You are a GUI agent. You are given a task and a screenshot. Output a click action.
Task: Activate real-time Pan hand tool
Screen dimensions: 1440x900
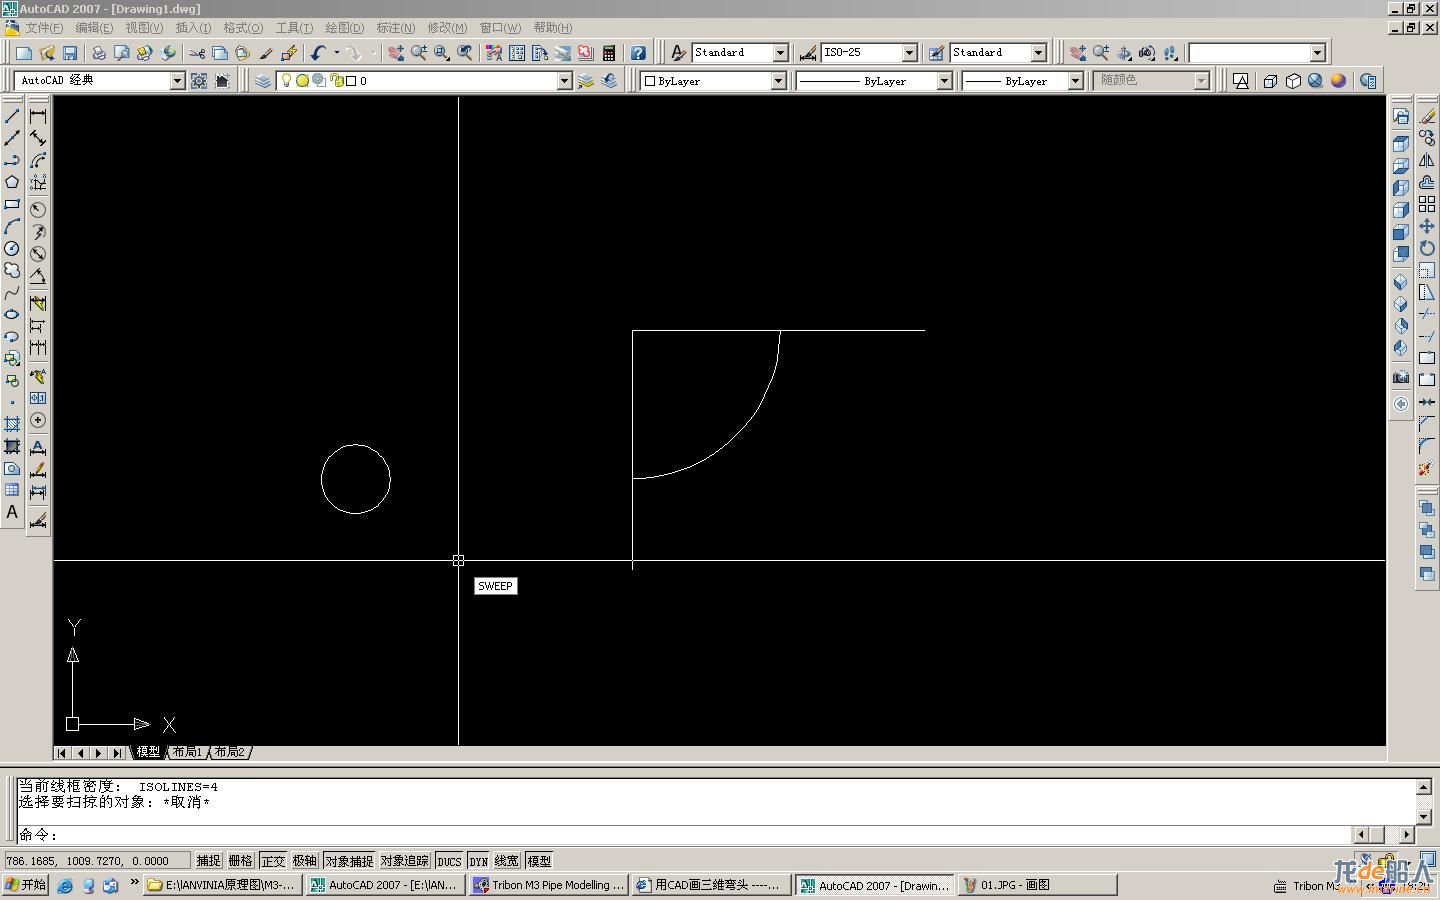coord(396,53)
